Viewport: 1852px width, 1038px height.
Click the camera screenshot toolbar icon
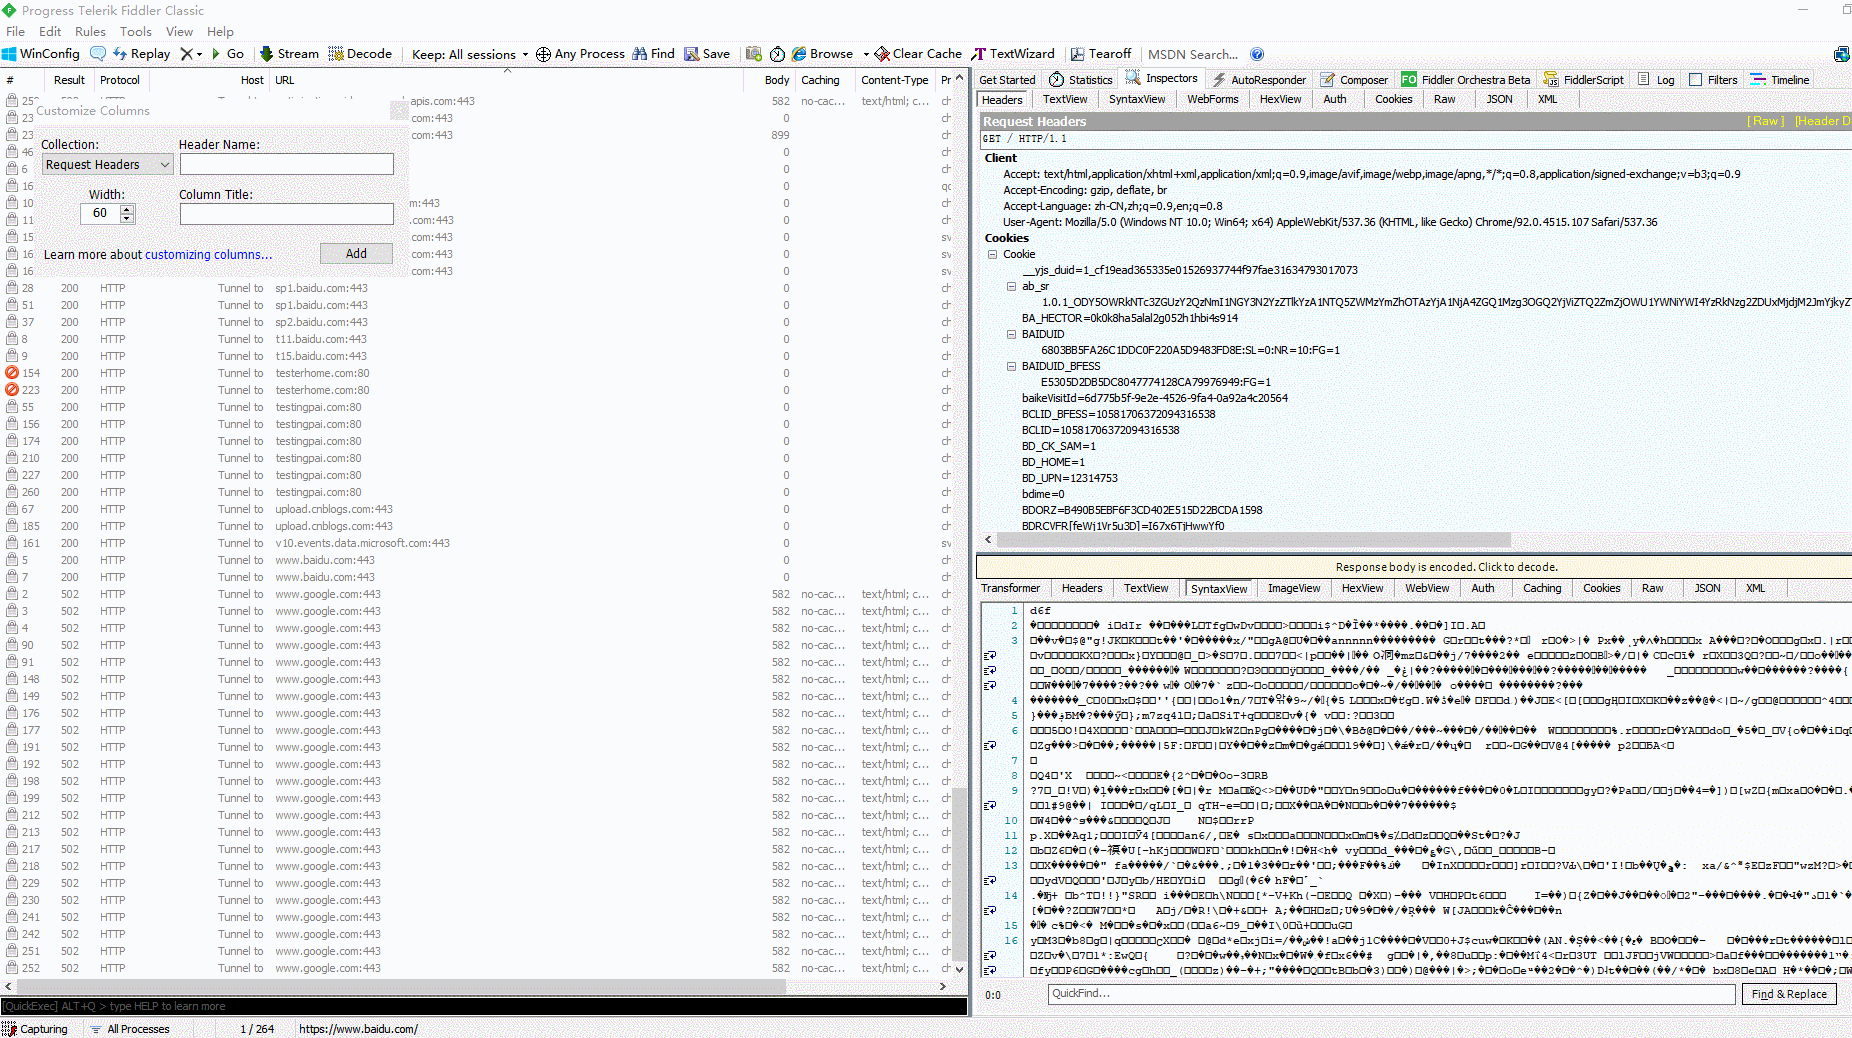[x=753, y=54]
